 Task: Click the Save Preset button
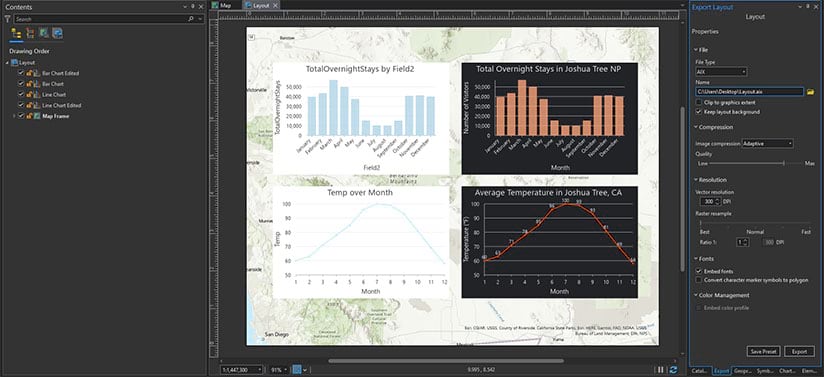[x=763, y=351]
